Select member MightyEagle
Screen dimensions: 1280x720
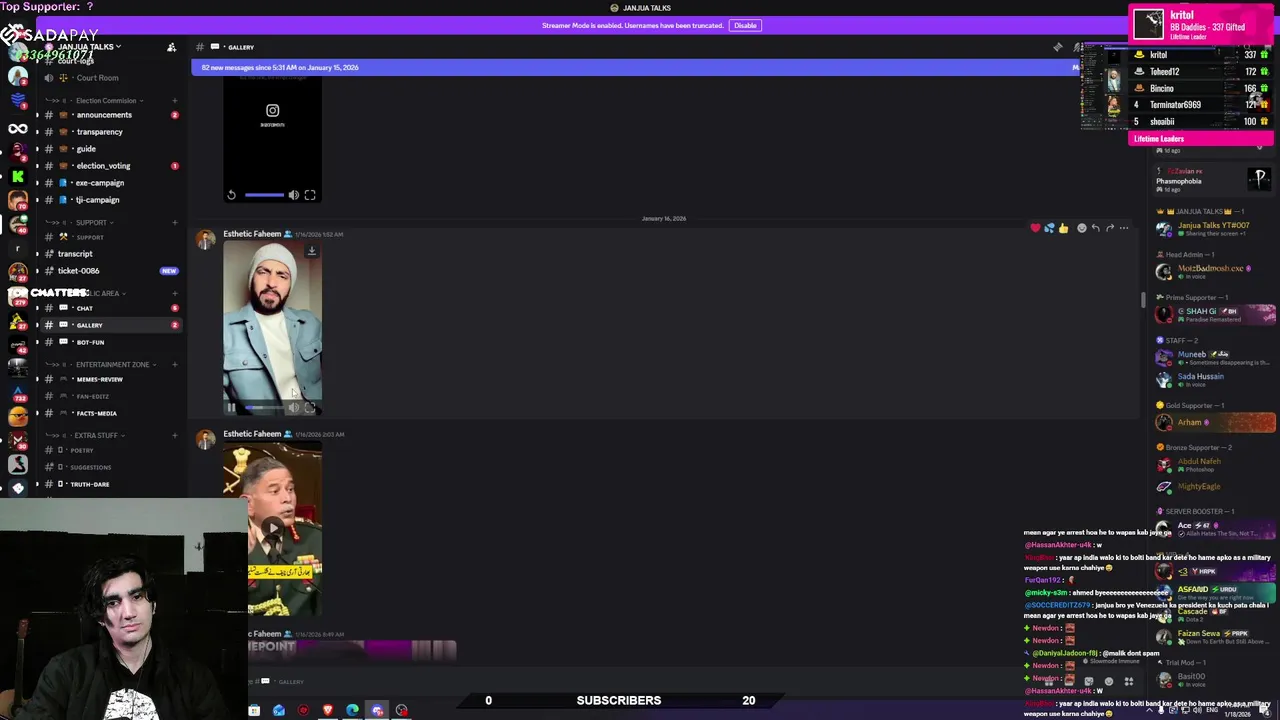click(1215, 486)
